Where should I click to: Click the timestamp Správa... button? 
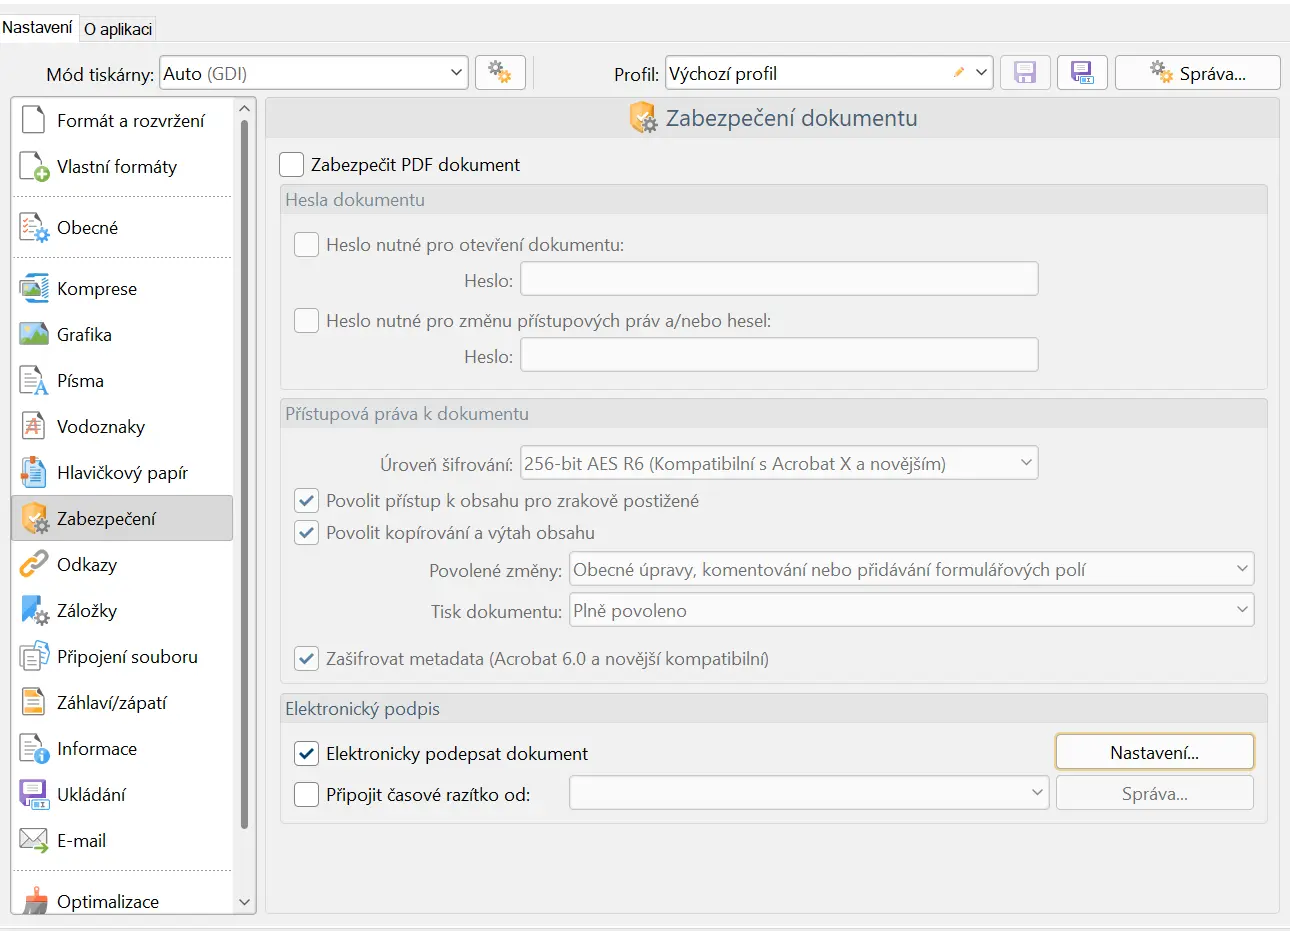click(1155, 793)
